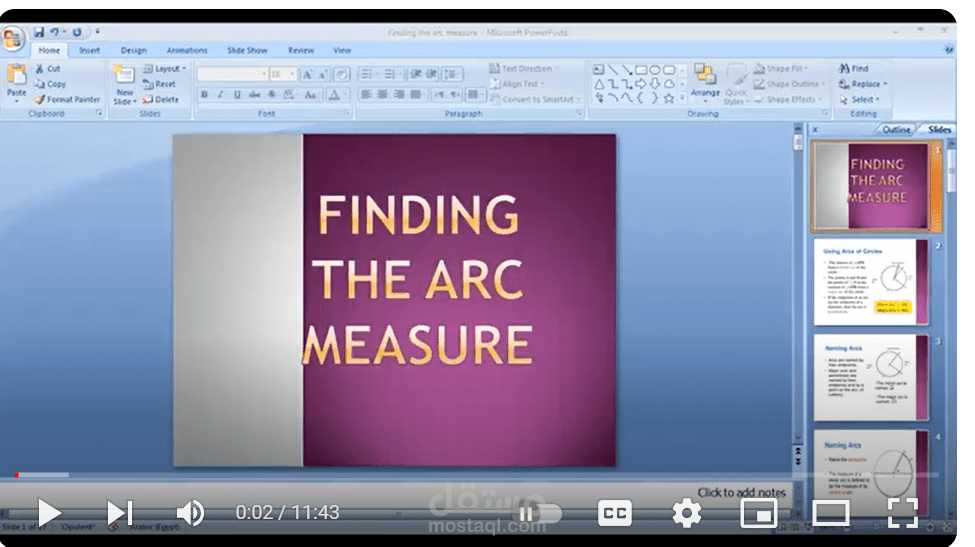The image size is (975, 547).
Task: Enter fullscreen mode
Action: pos(902,513)
